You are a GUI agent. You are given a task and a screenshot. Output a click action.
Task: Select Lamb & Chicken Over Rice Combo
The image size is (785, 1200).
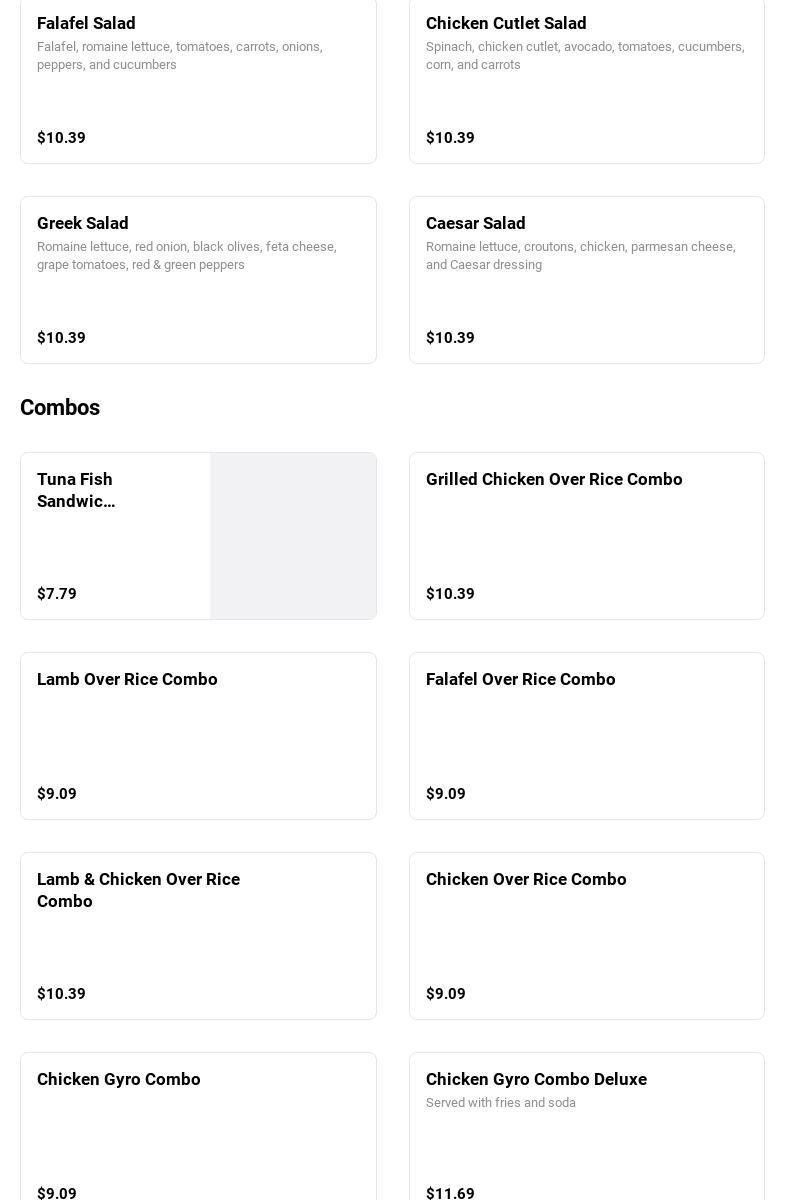tap(198, 936)
